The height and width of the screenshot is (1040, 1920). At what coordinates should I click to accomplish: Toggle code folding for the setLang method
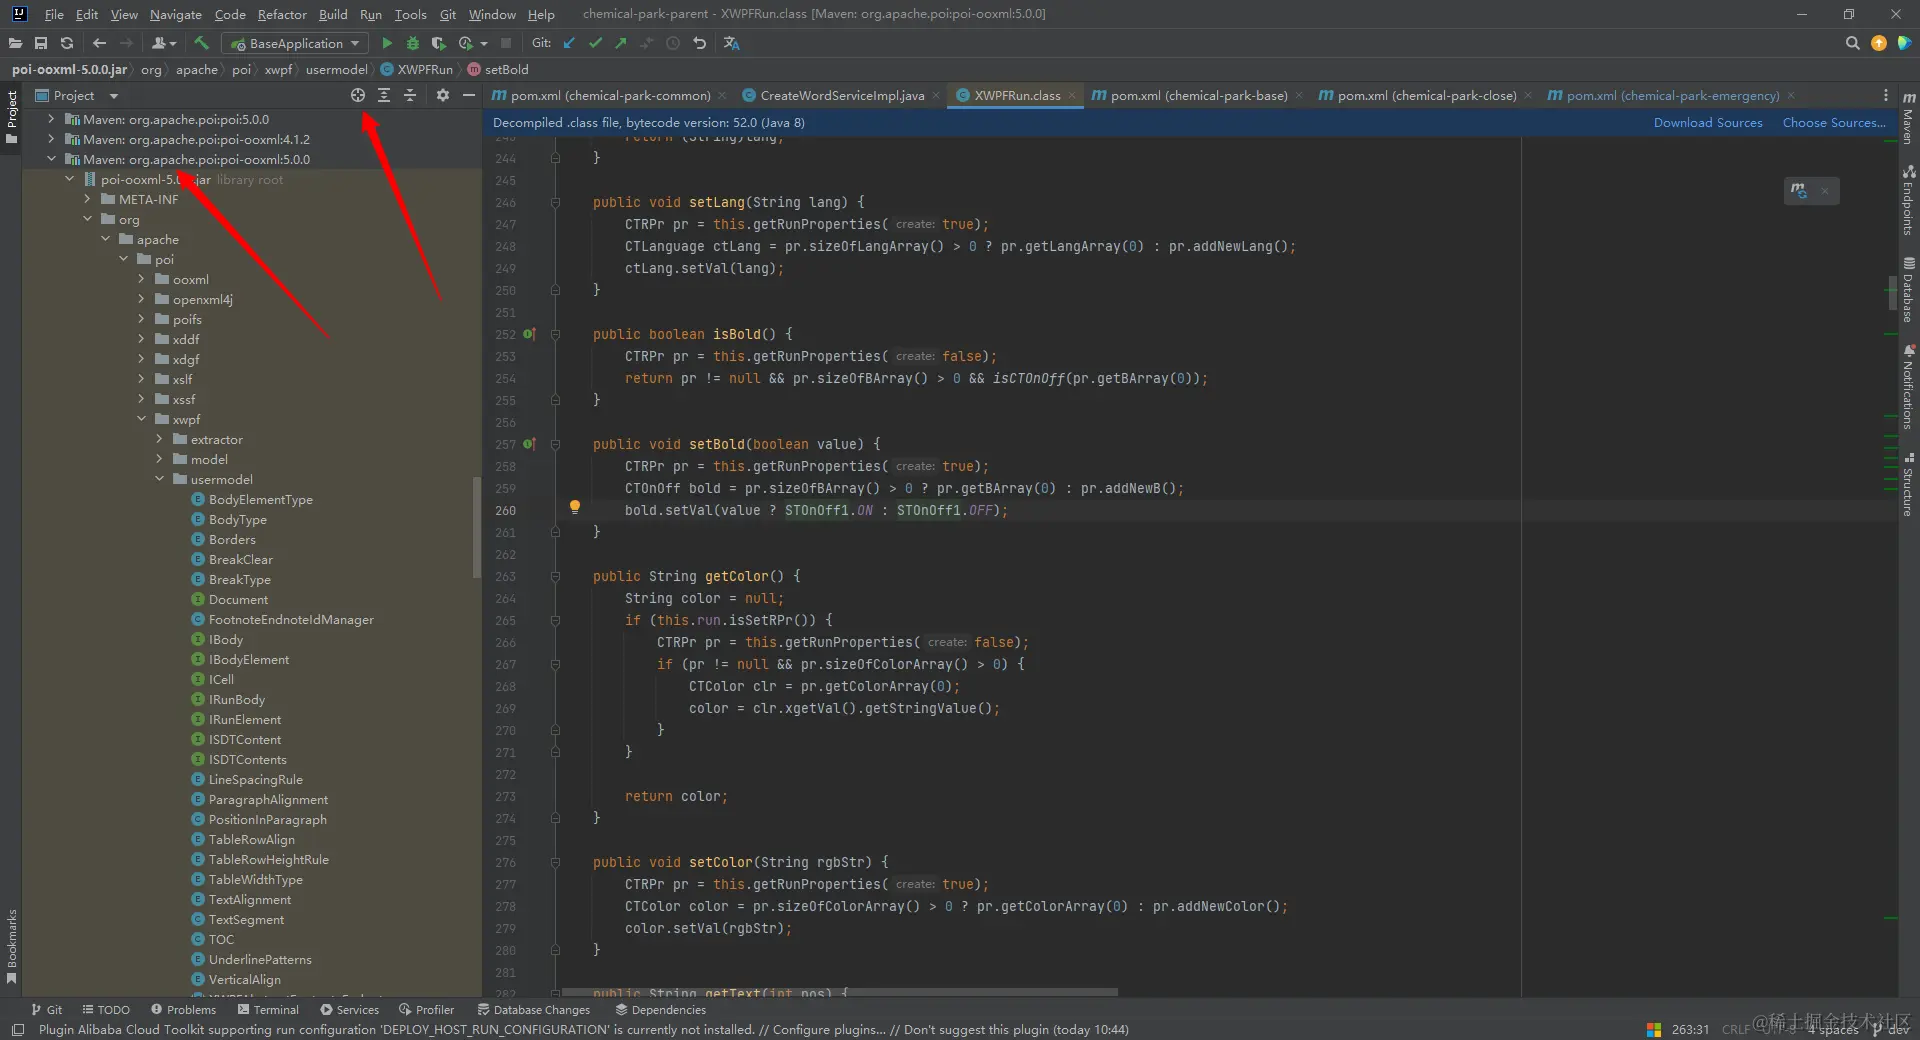(x=555, y=203)
